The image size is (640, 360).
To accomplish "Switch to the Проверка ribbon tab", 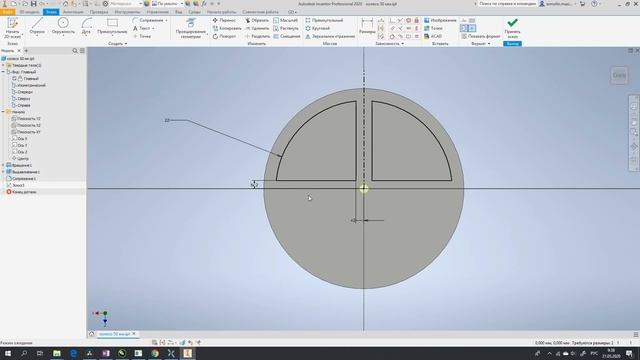I will click(x=99, y=12).
